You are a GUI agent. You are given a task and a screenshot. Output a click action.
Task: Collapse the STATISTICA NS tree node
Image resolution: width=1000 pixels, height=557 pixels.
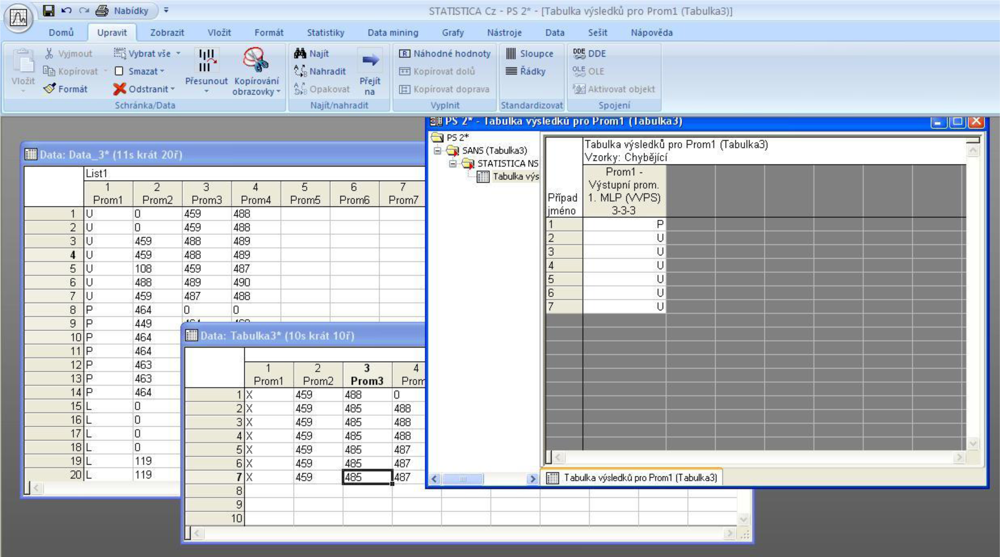click(x=453, y=164)
